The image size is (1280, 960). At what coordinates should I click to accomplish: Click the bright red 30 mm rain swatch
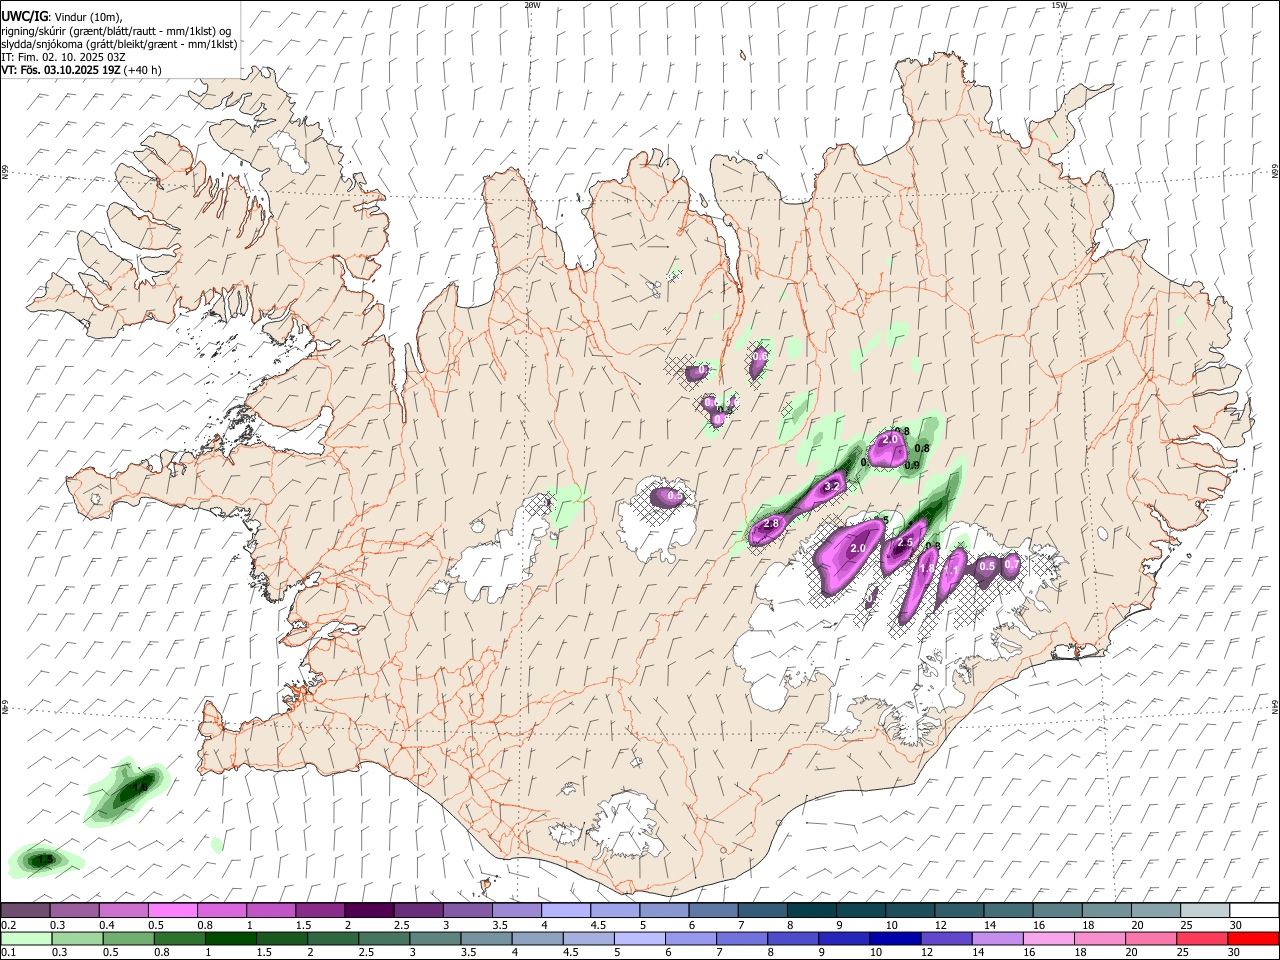(1254, 938)
